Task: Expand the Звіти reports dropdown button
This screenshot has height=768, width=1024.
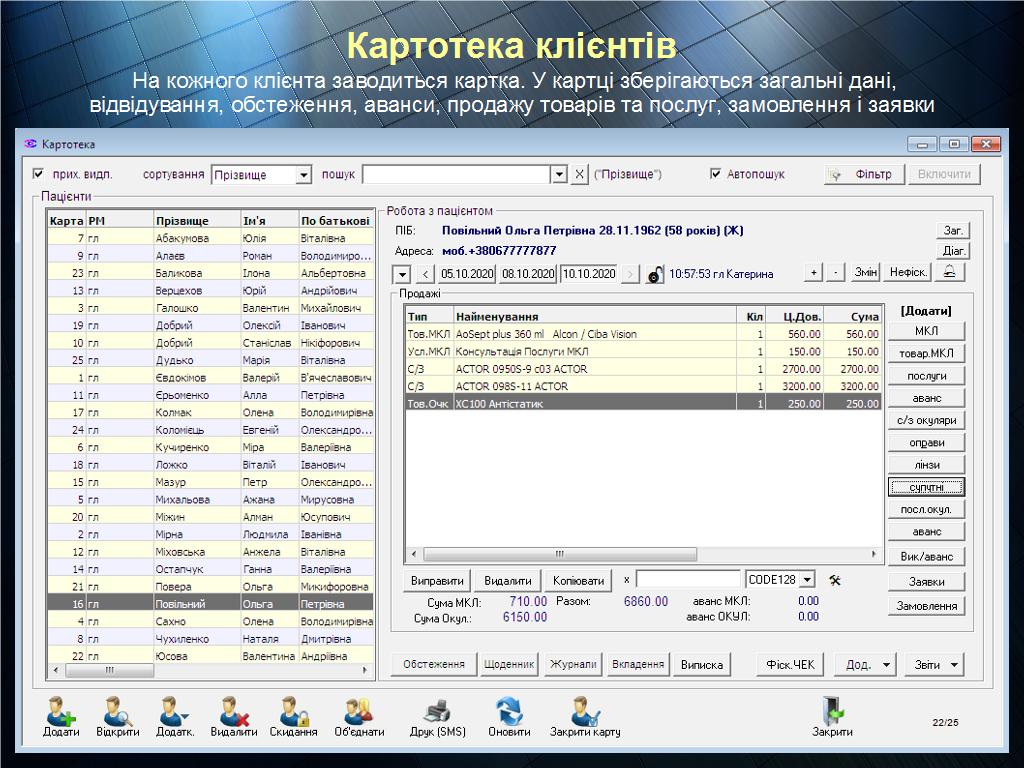Action: coord(935,665)
